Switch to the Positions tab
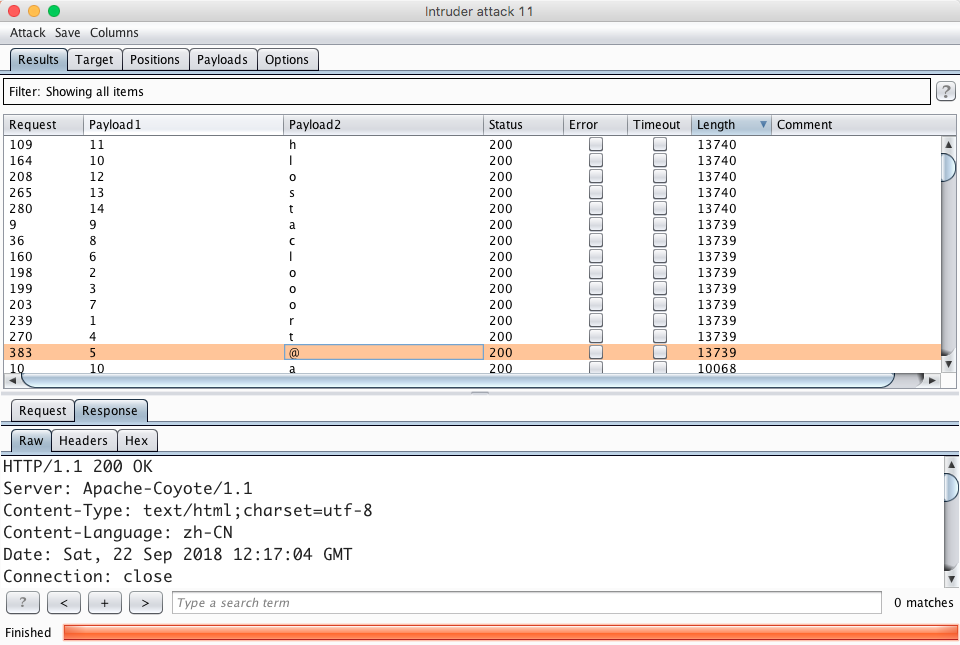This screenshot has width=960, height=645. pos(155,60)
